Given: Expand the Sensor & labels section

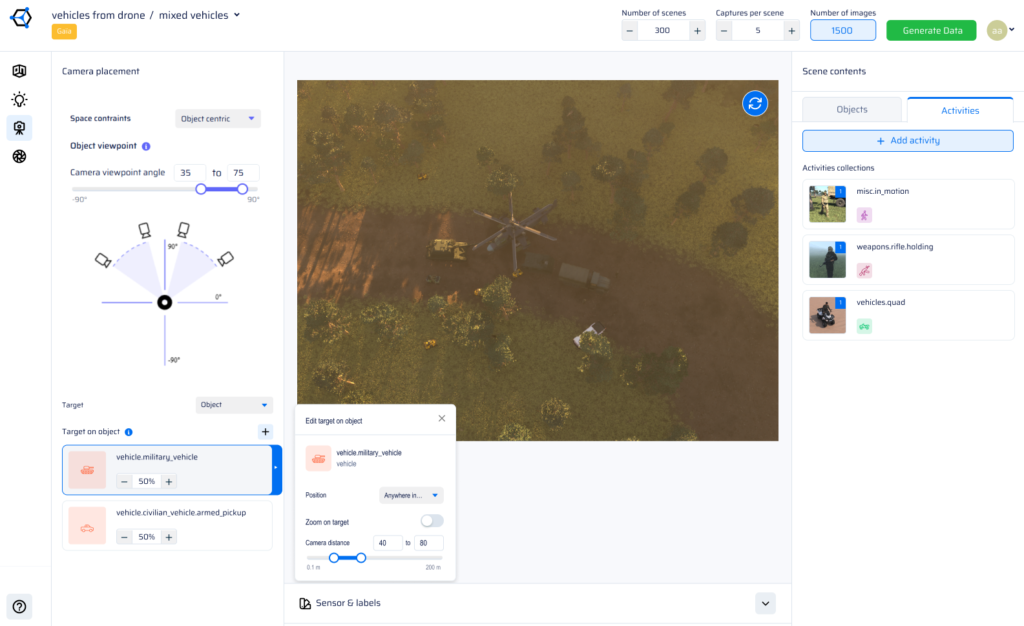Looking at the screenshot, I should pyautogui.click(x=765, y=603).
